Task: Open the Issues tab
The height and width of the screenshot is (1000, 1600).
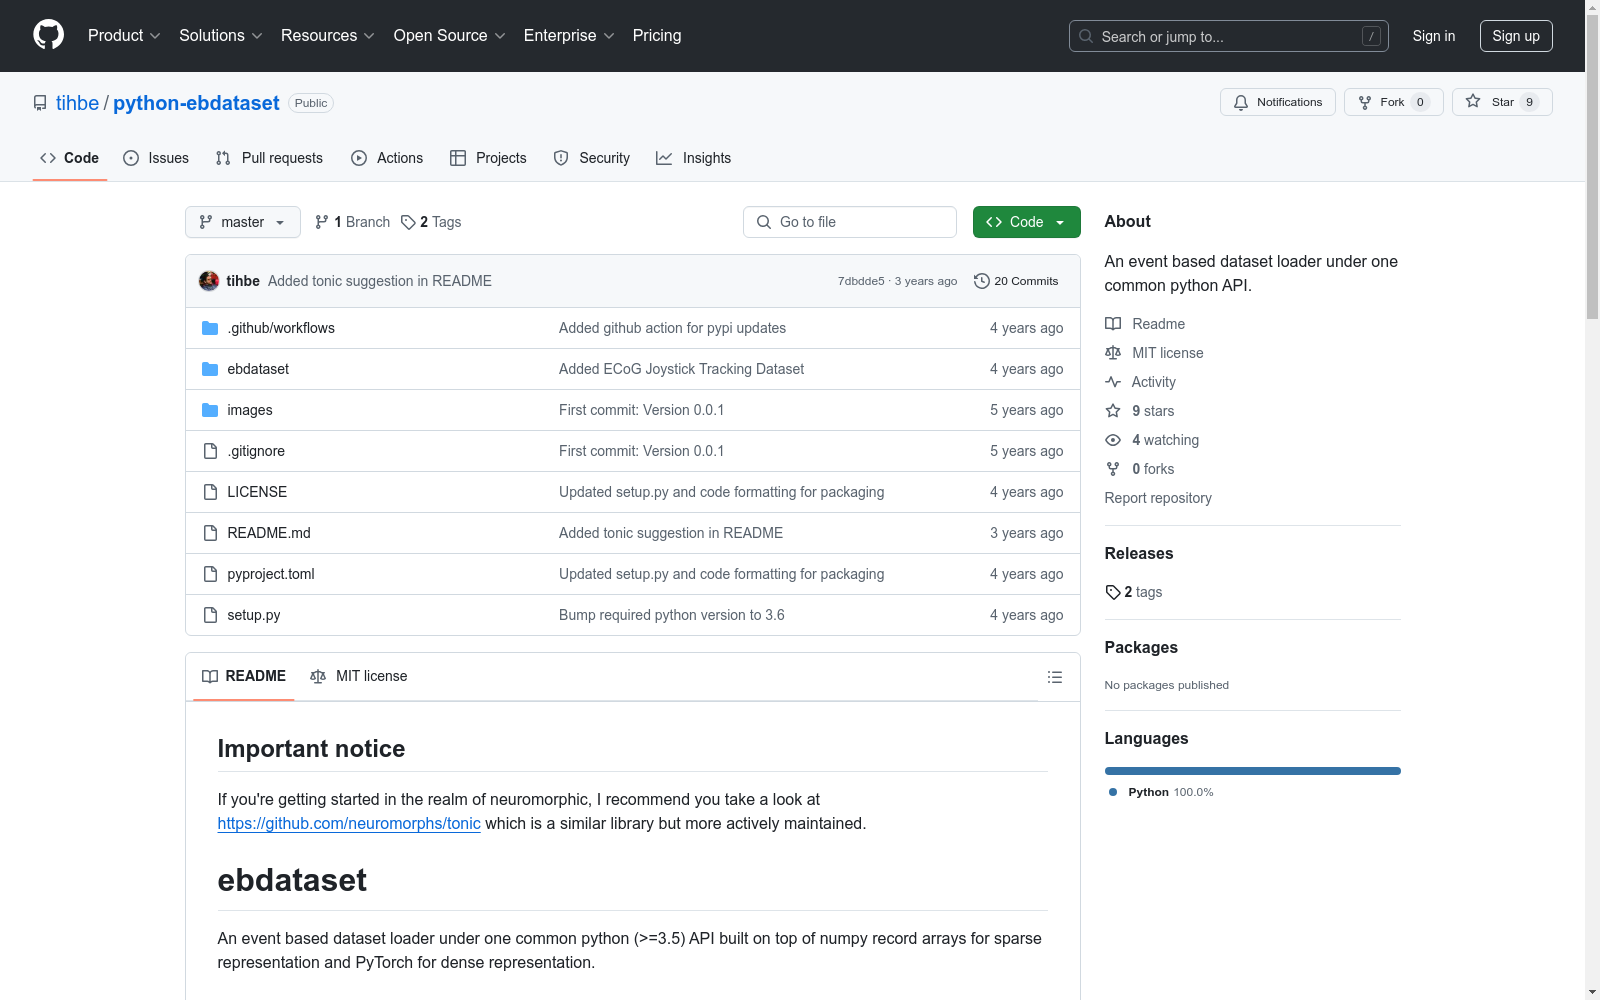Action: tap(156, 158)
